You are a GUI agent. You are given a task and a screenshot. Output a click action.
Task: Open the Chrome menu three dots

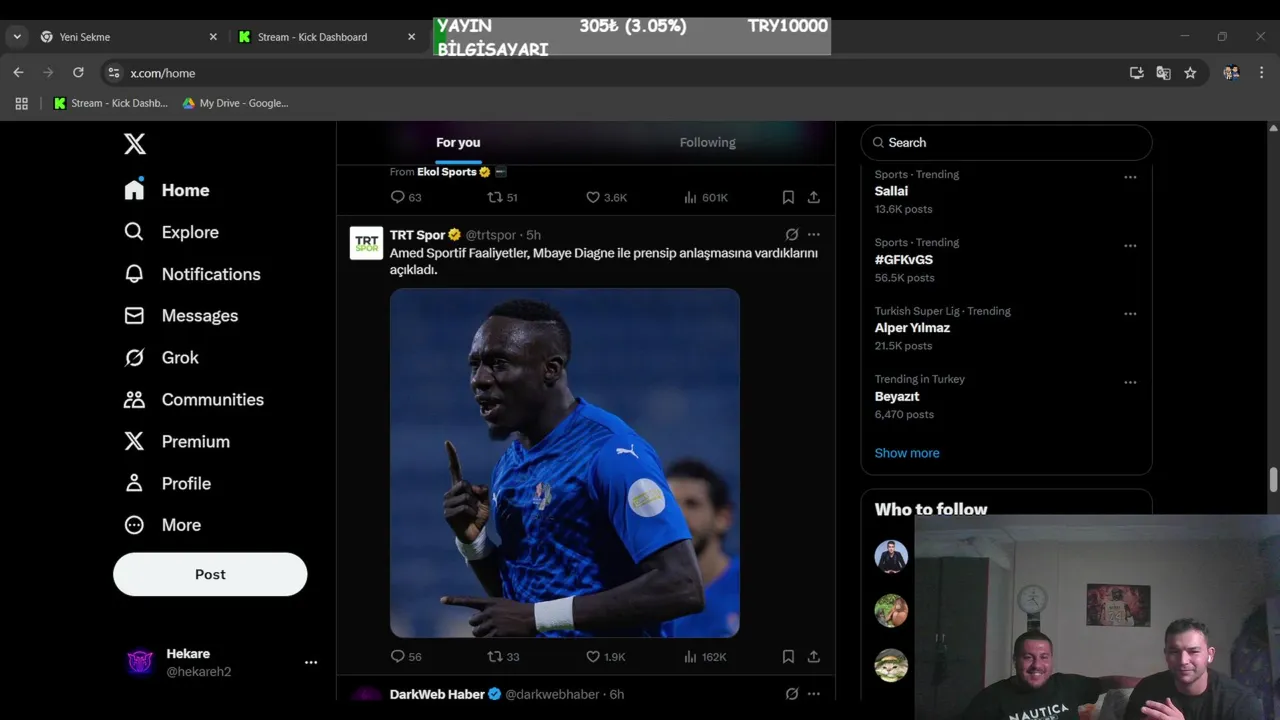[1261, 73]
